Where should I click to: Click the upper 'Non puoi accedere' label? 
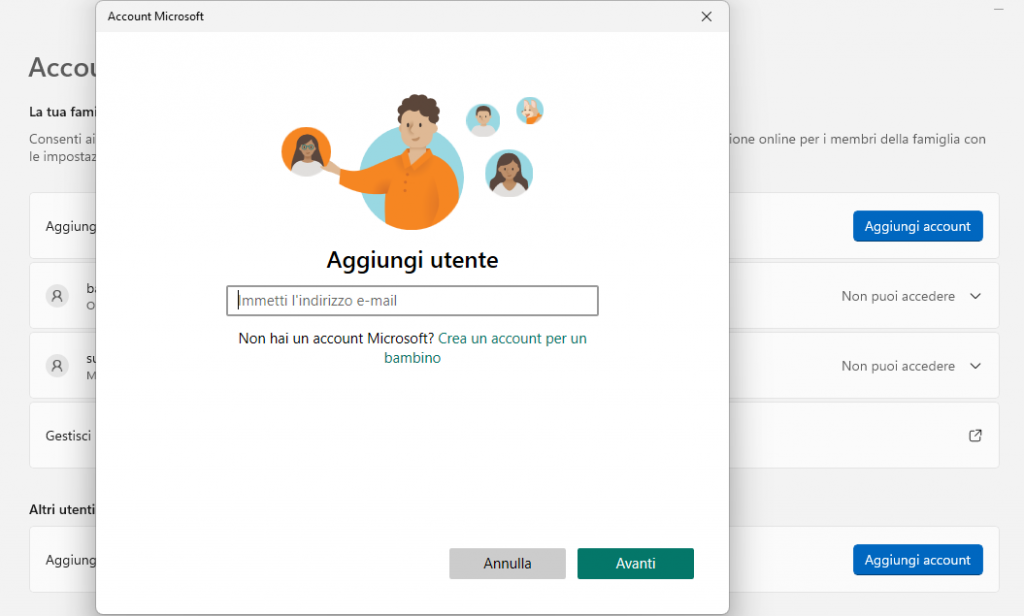click(x=897, y=296)
